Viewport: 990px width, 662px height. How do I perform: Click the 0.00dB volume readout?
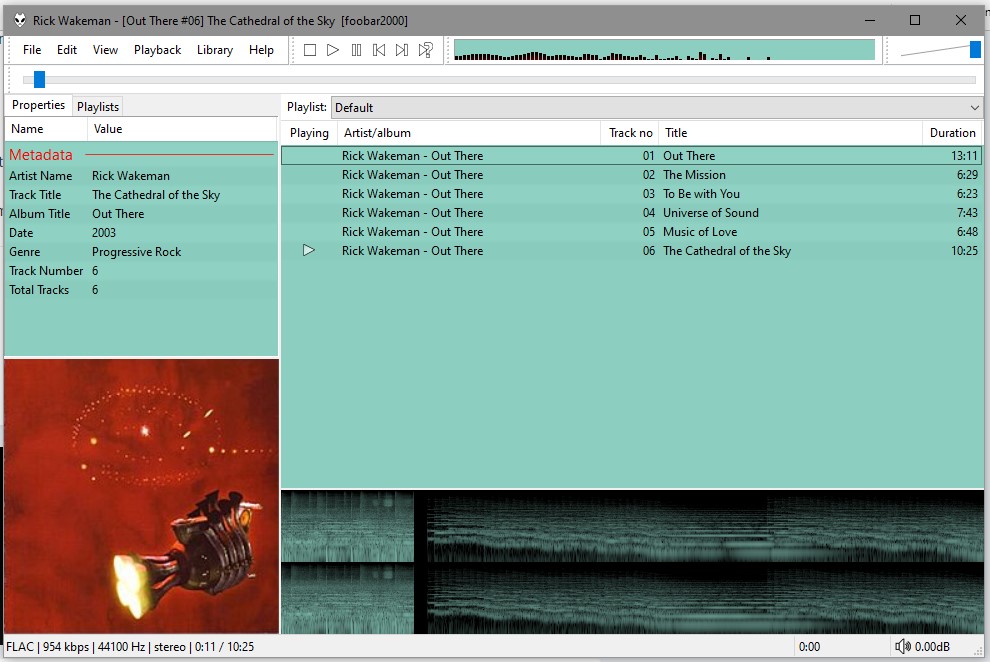point(932,647)
